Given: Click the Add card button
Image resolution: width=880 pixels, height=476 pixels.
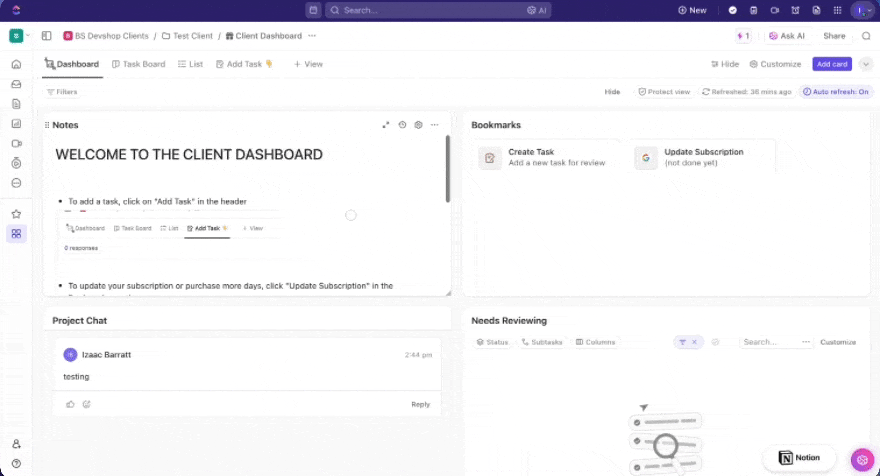Looking at the screenshot, I should click(832, 64).
